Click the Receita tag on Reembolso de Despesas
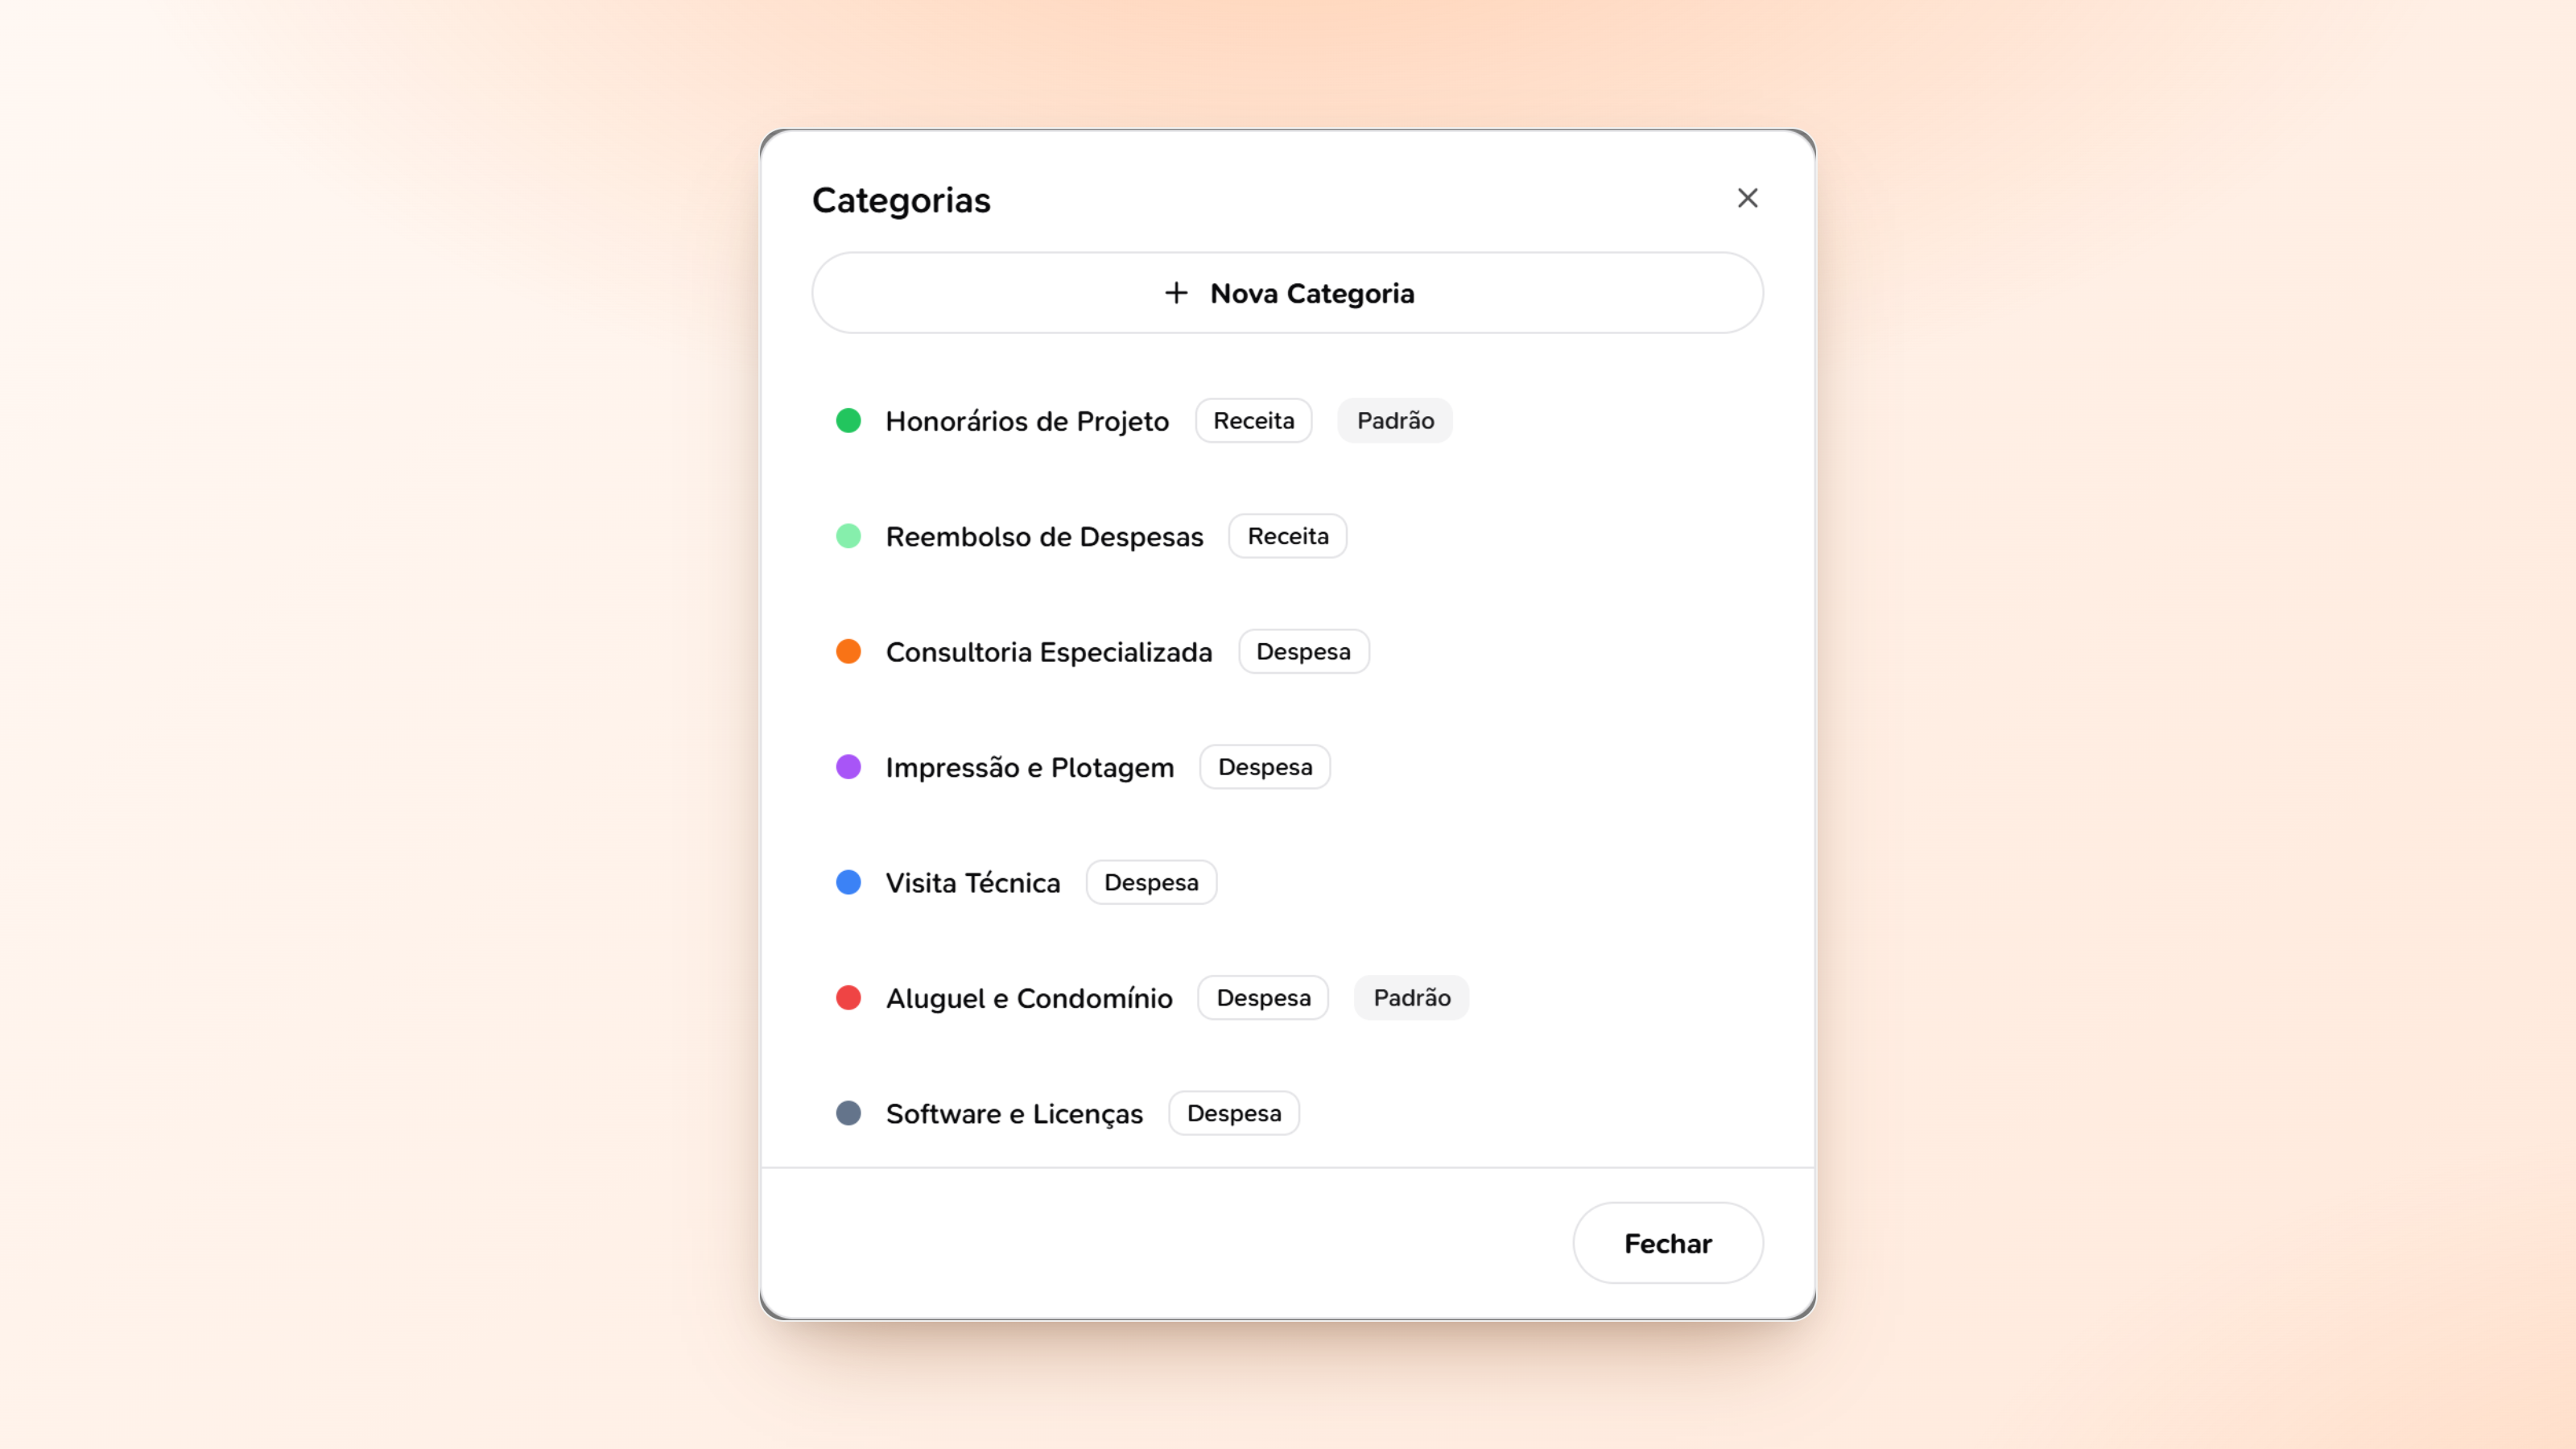2576x1449 pixels. tap(1287, 536)
